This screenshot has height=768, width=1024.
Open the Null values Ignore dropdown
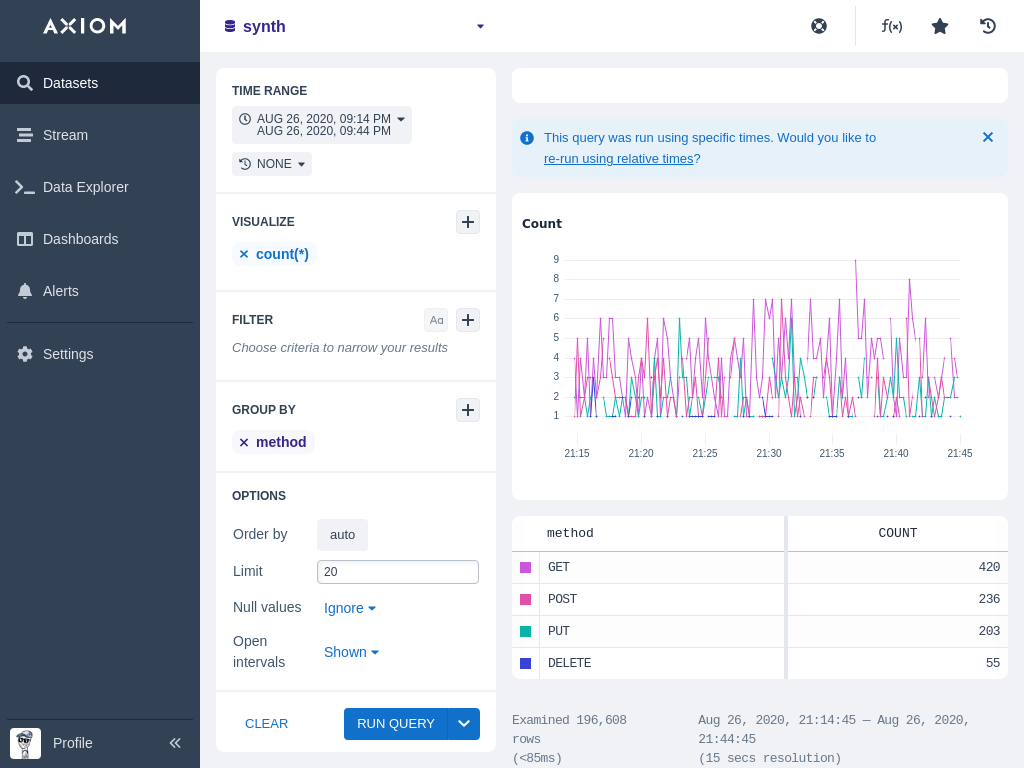(350, 608)
